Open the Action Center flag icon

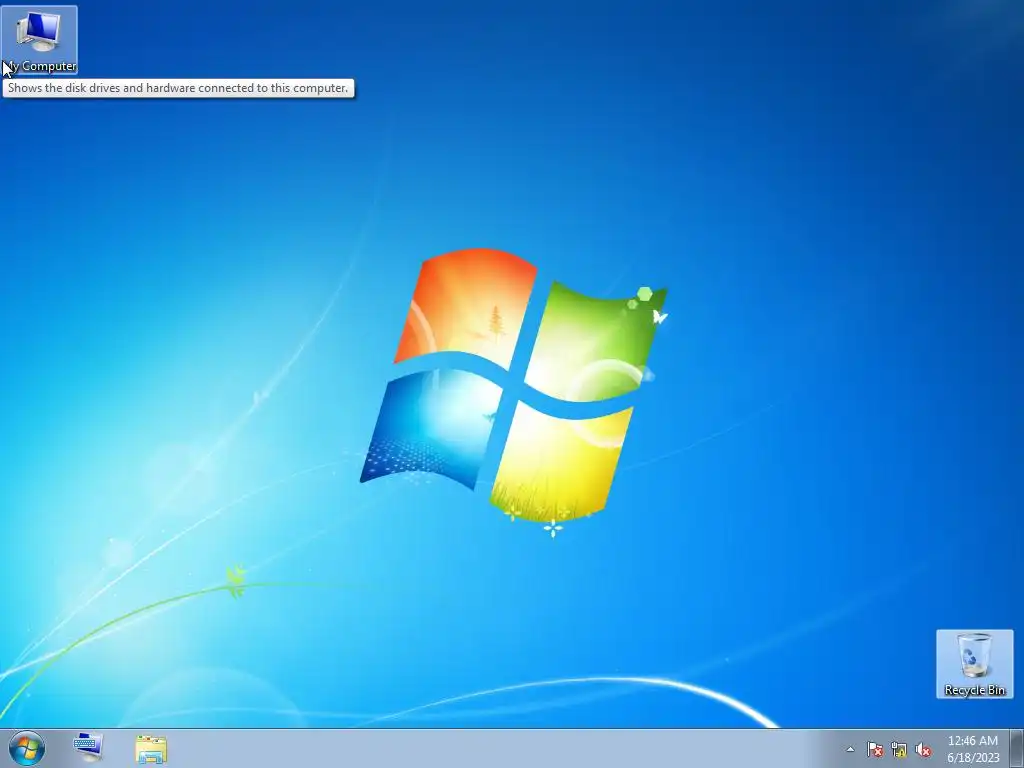tap(874, 749)
